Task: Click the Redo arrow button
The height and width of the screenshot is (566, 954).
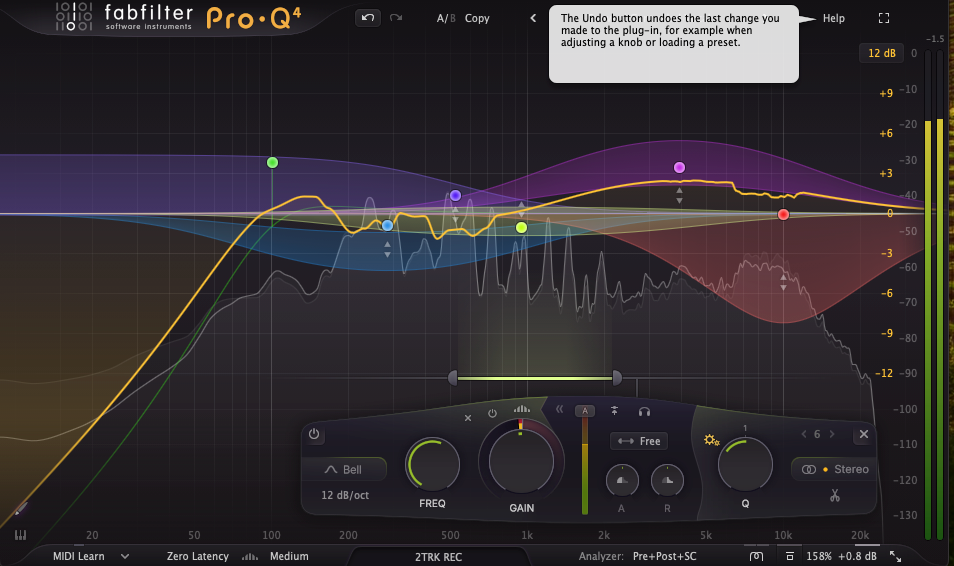Action: pos(396,18)
